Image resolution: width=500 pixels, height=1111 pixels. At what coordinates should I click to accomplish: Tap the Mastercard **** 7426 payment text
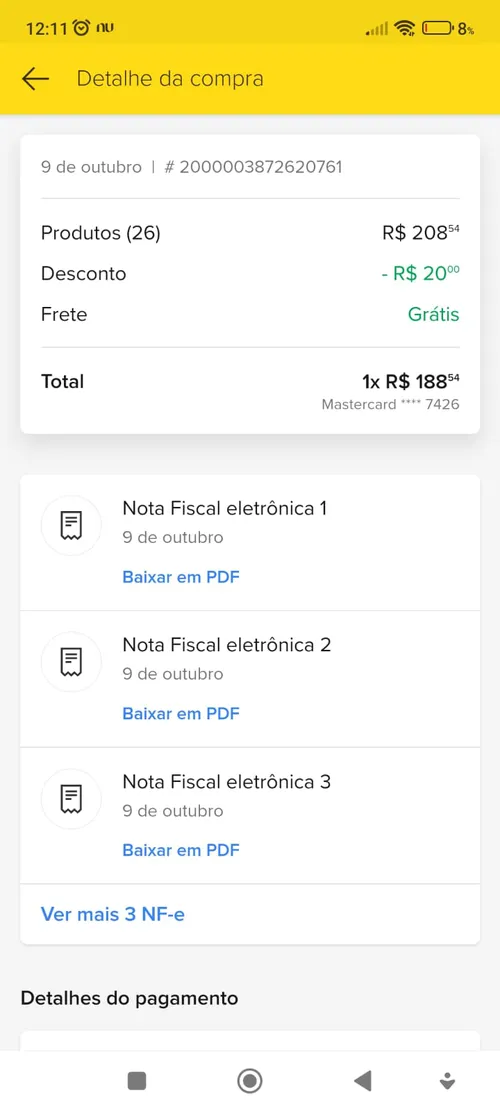tap(390, 405)
